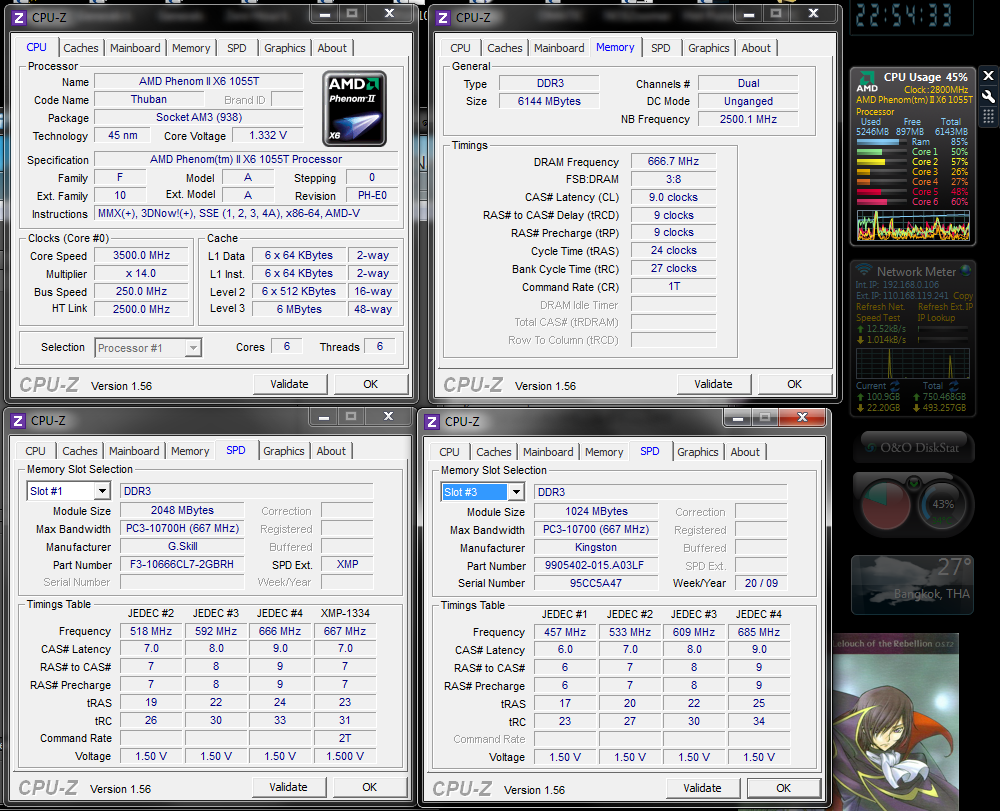Image resolution: width=1000 pixels, height=811 pixels.
Task: Click Validate in the Slot #3 SPD window
Action: point(702,789)
